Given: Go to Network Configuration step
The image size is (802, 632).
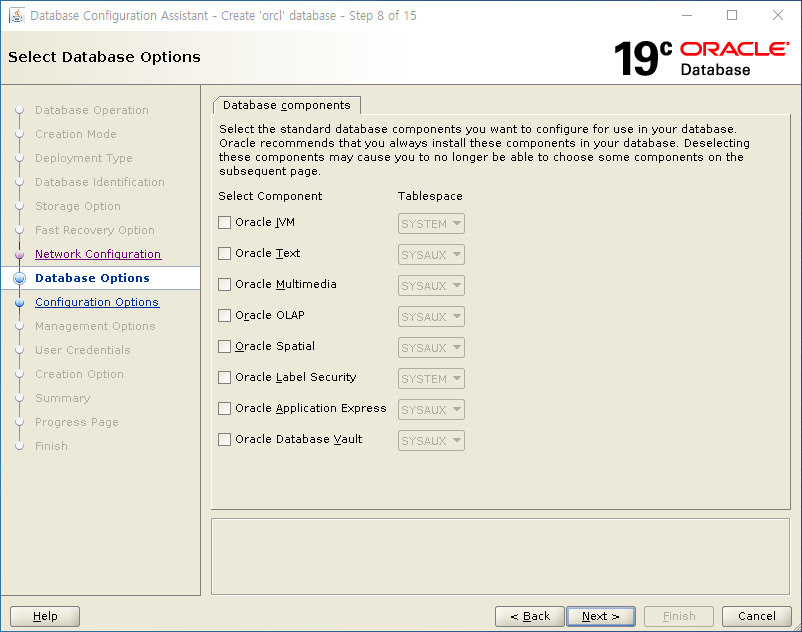Looking at the screenshot, I should tap(98, 254).
